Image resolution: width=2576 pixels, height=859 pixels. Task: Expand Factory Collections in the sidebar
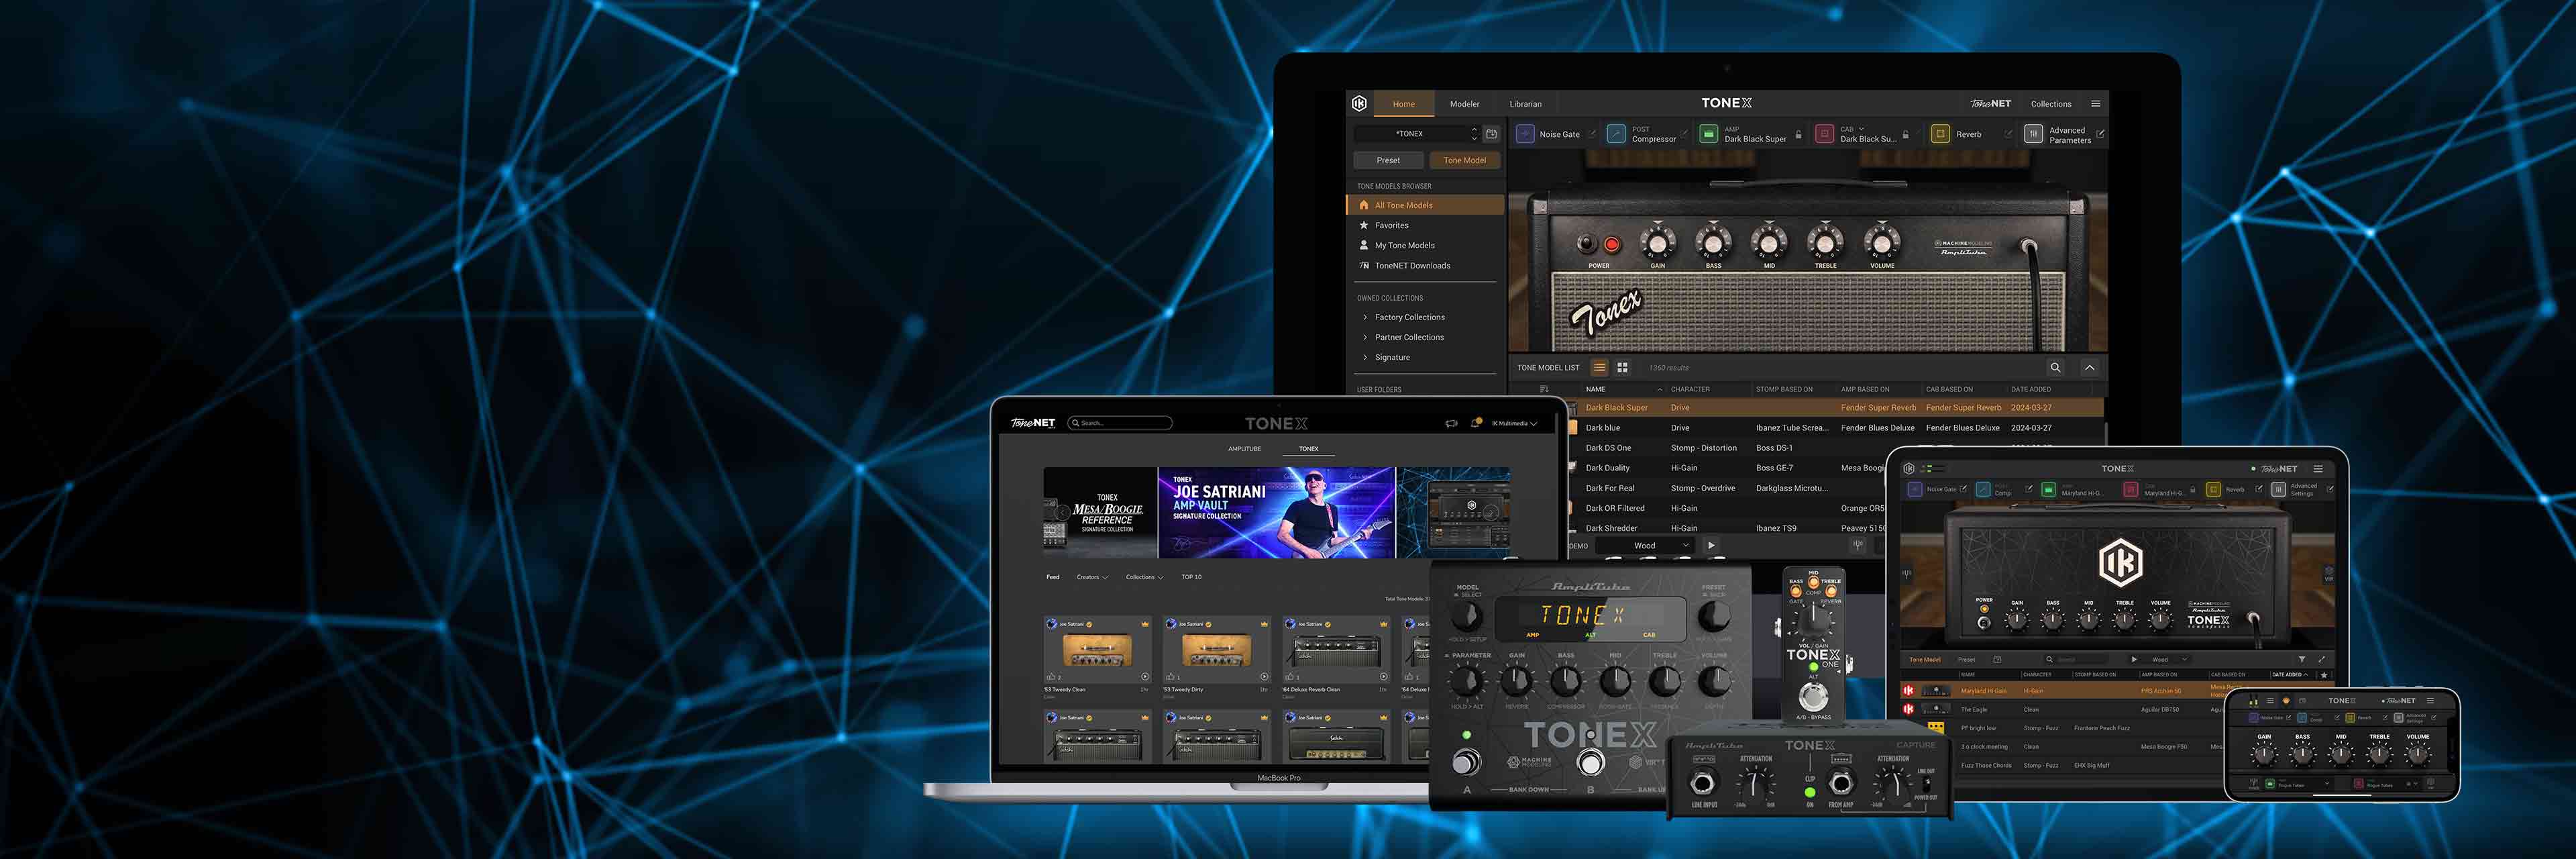(1365, 317)
